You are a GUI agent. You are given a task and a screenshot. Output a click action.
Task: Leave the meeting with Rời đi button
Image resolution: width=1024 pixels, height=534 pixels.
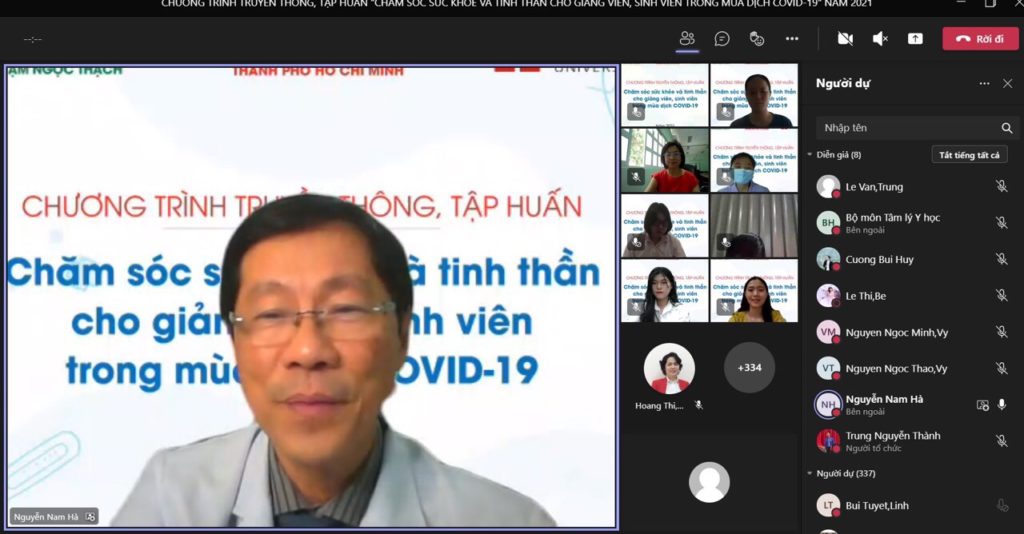pyautogui.click(x=980, y=39)
